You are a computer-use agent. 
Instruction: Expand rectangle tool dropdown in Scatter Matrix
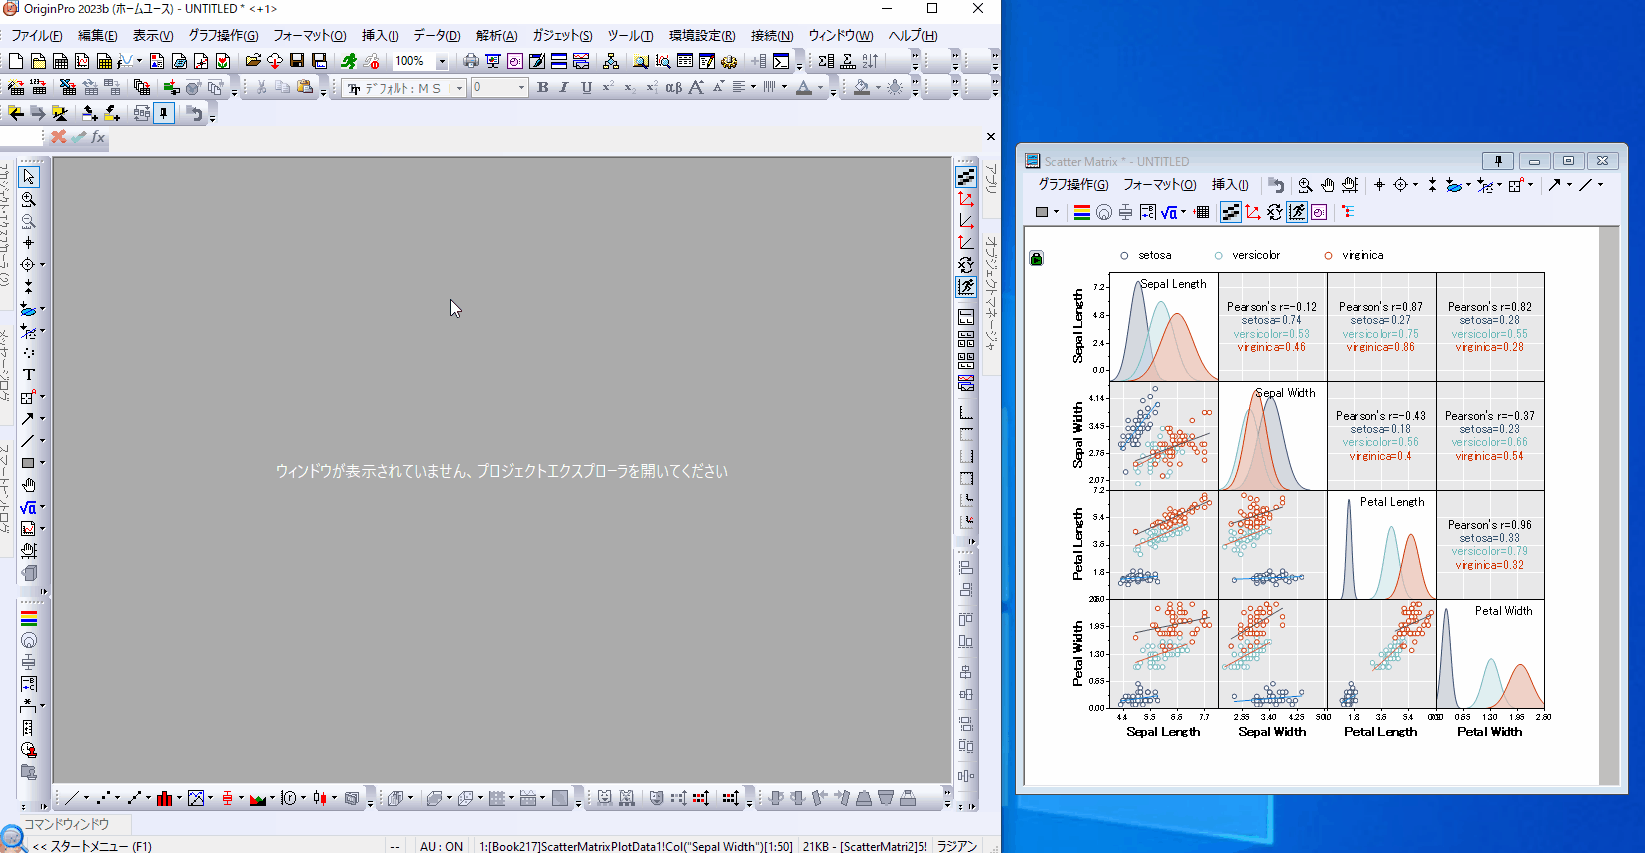click(1056, 212)
